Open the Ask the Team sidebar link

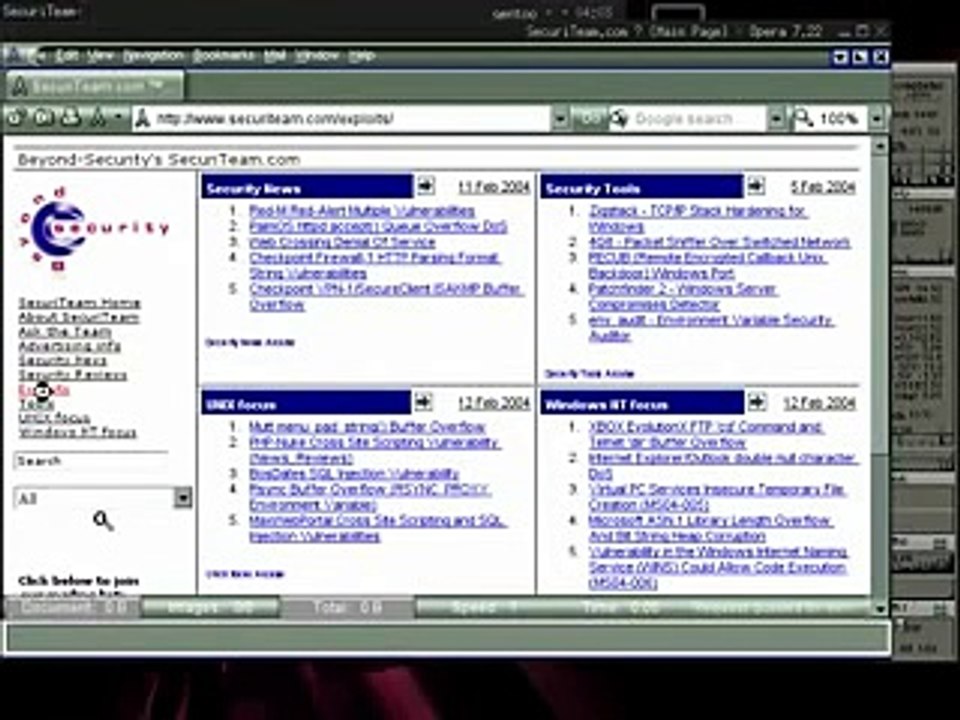coord(65,332)
